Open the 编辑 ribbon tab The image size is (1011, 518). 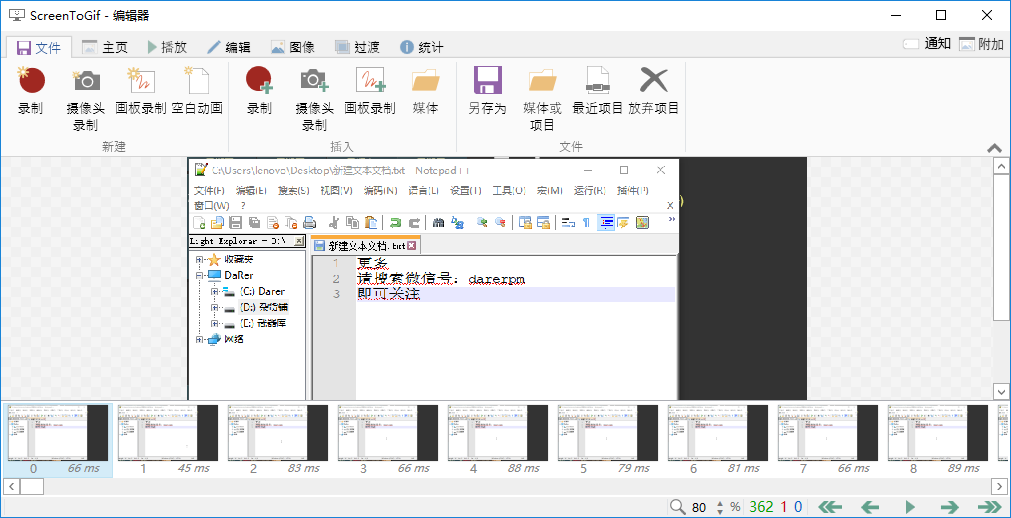pyautogui.click(x=229, y=47)
